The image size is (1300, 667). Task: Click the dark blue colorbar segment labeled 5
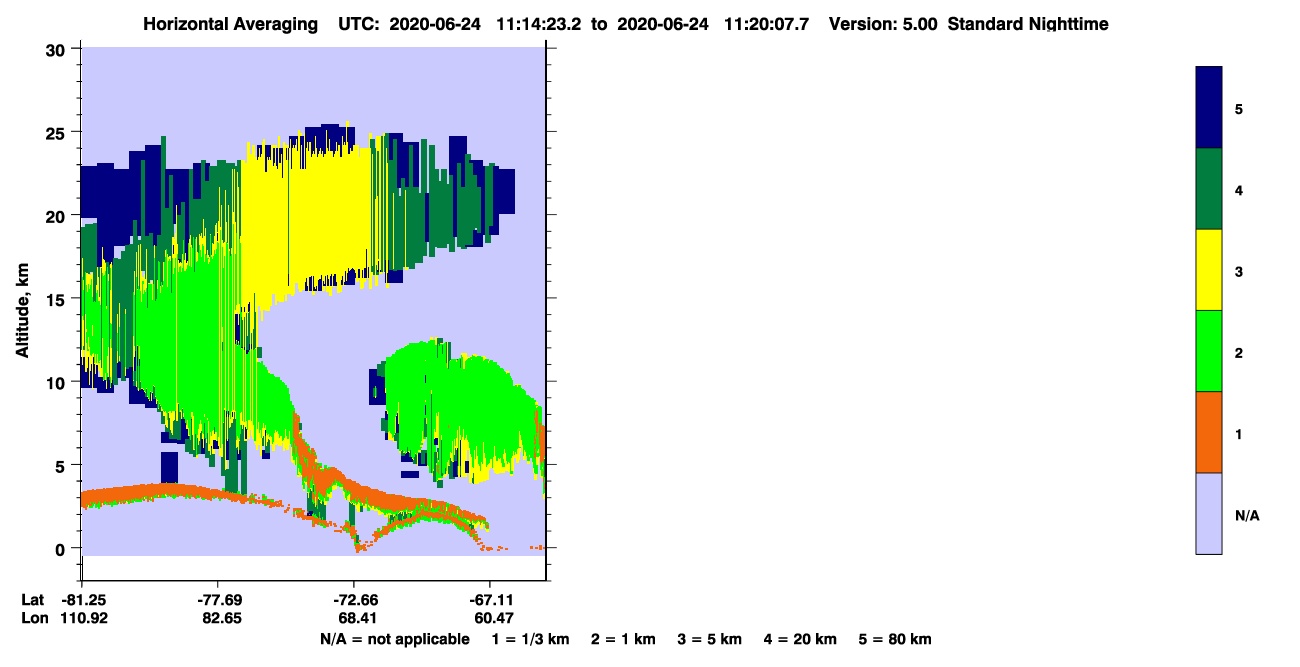point(1209,108)
